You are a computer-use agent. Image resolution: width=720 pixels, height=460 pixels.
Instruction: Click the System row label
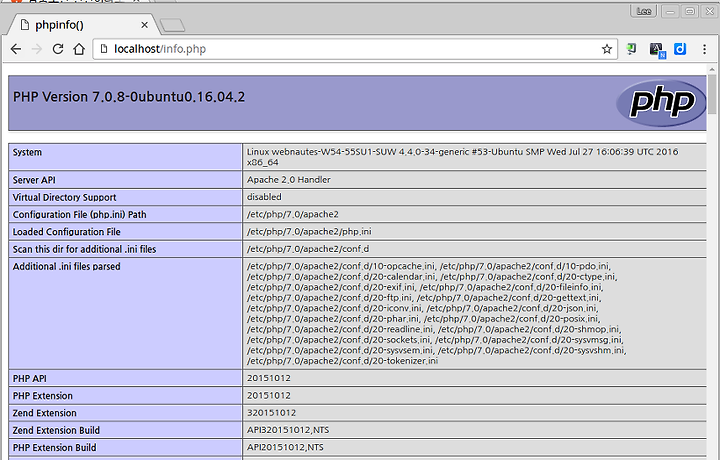point(27,152)
